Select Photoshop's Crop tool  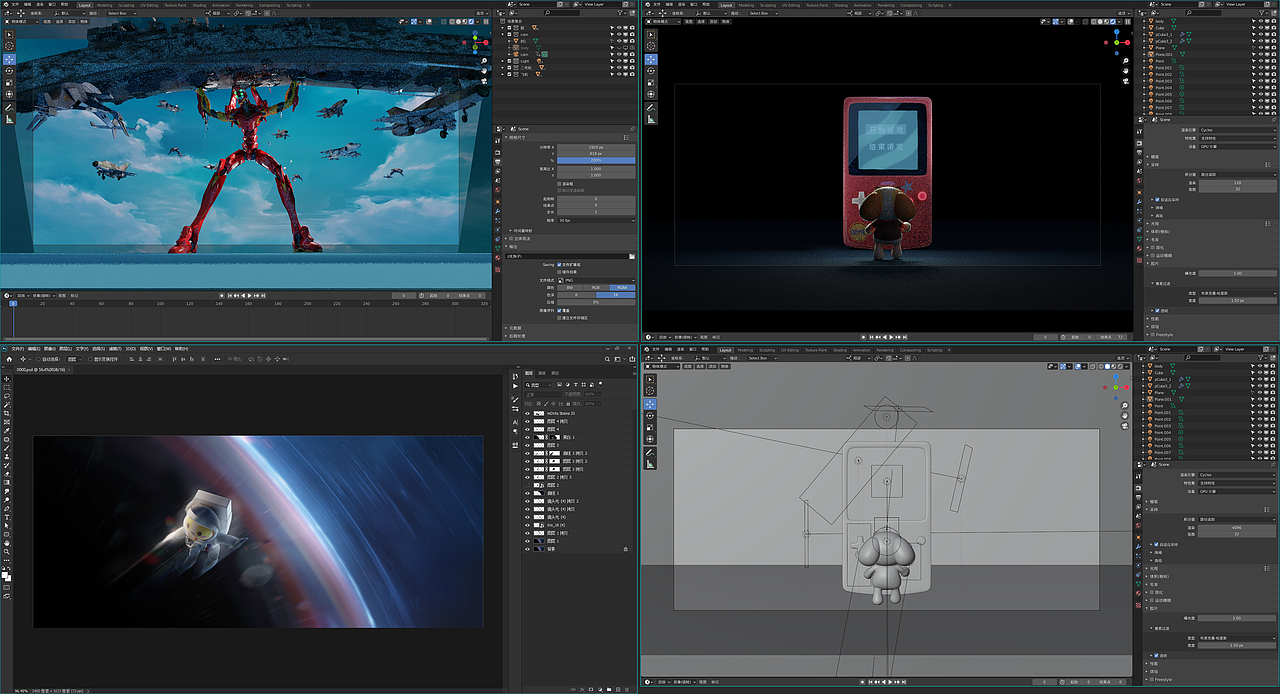(7, 413)
